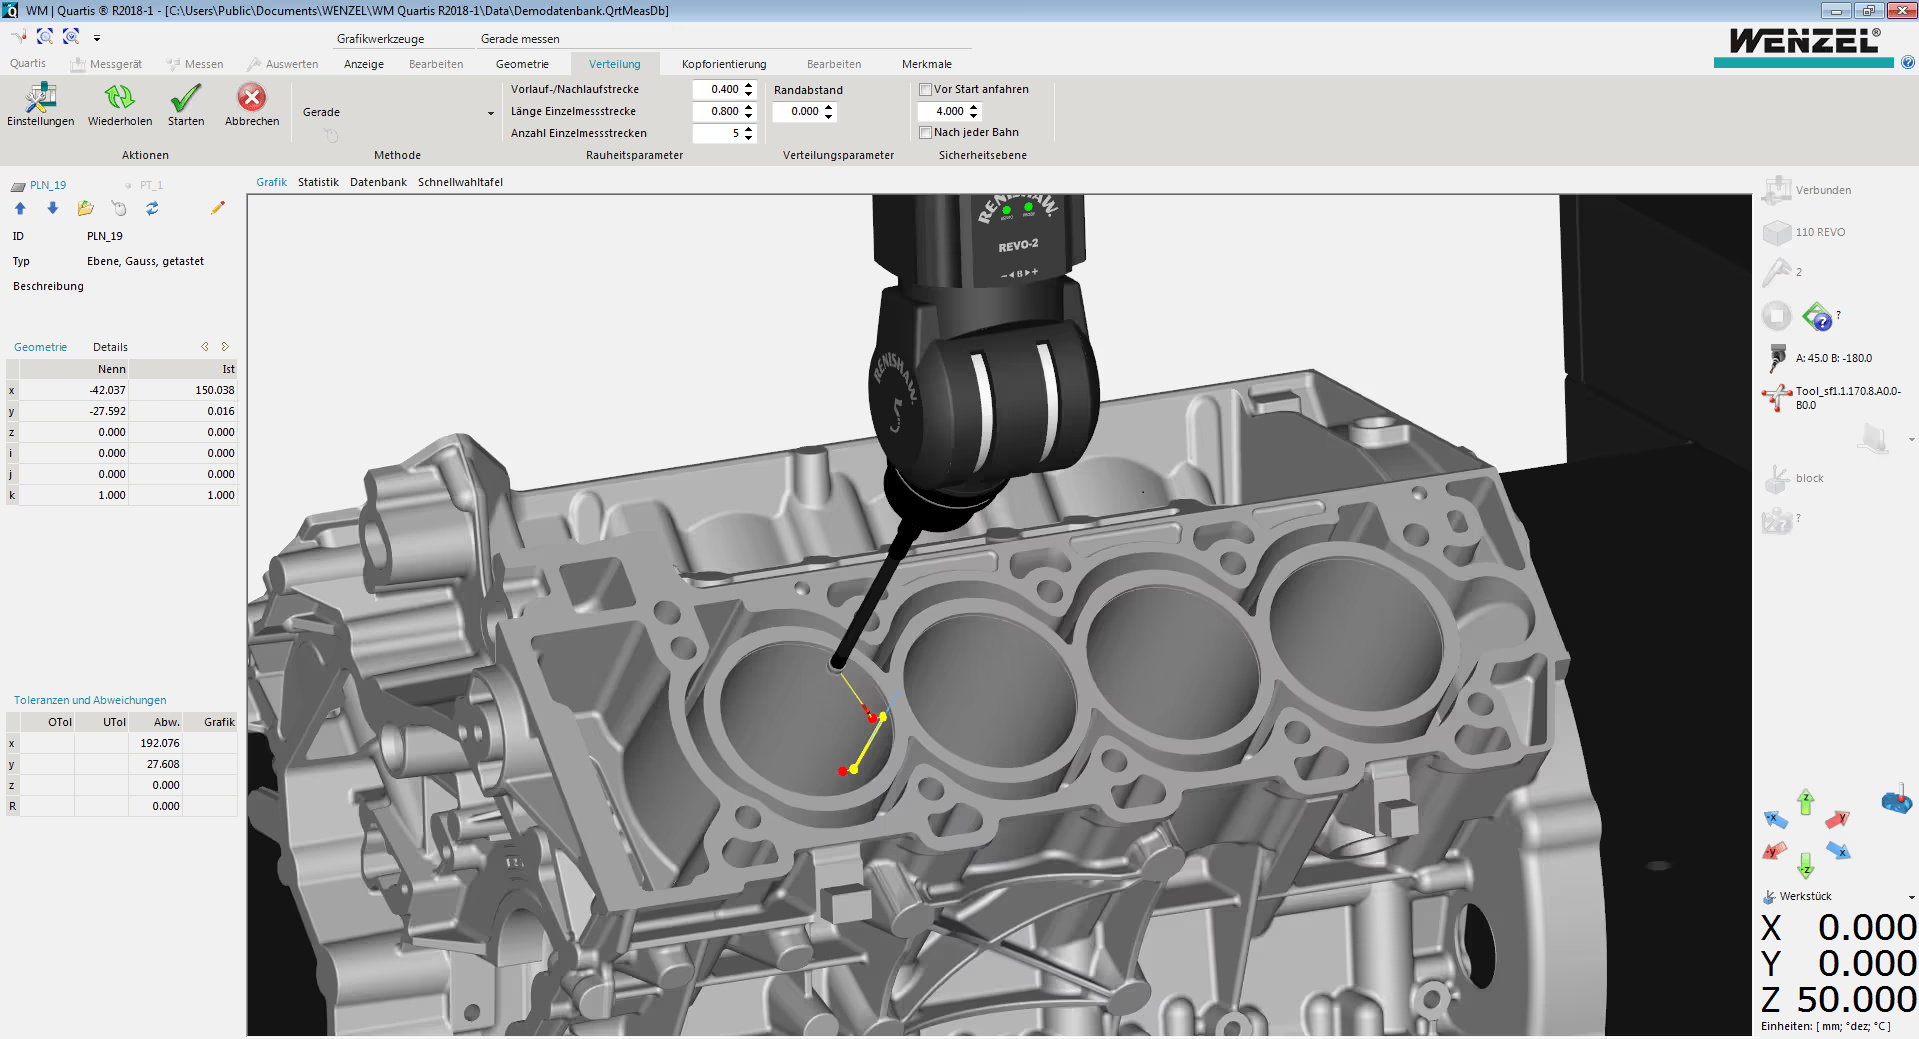1919x1039 pixels.
Task: Click the probe tool Tool_sf1 icon
Action: (1777, 397)
